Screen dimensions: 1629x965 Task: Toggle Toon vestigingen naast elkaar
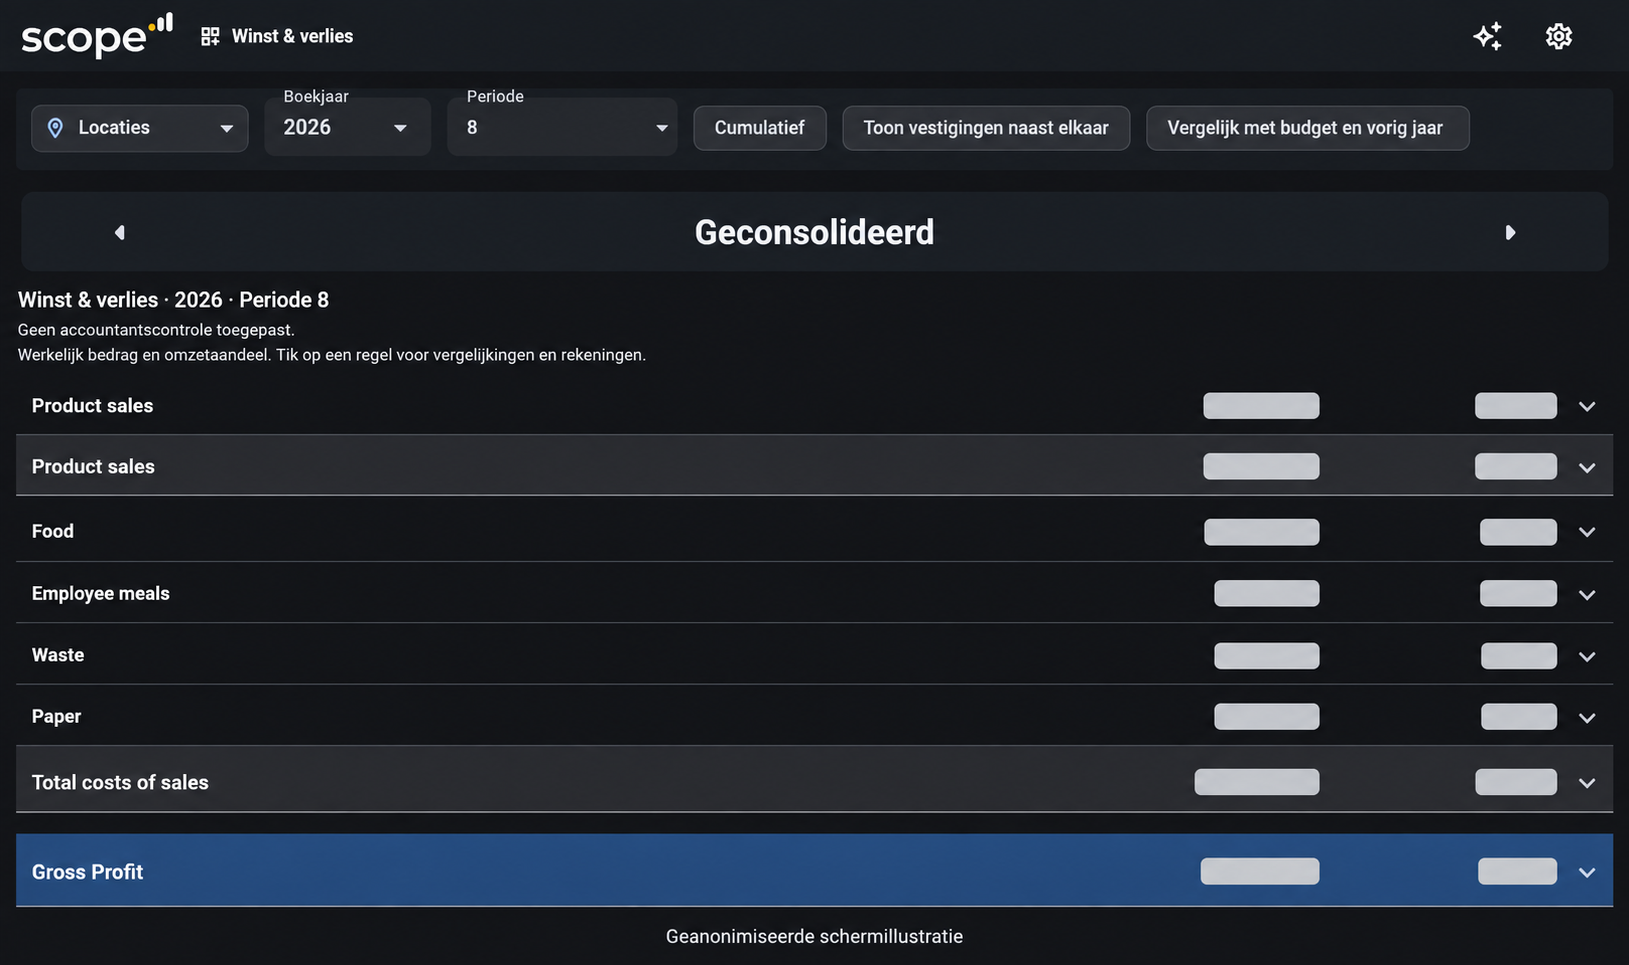click(986, 128)
